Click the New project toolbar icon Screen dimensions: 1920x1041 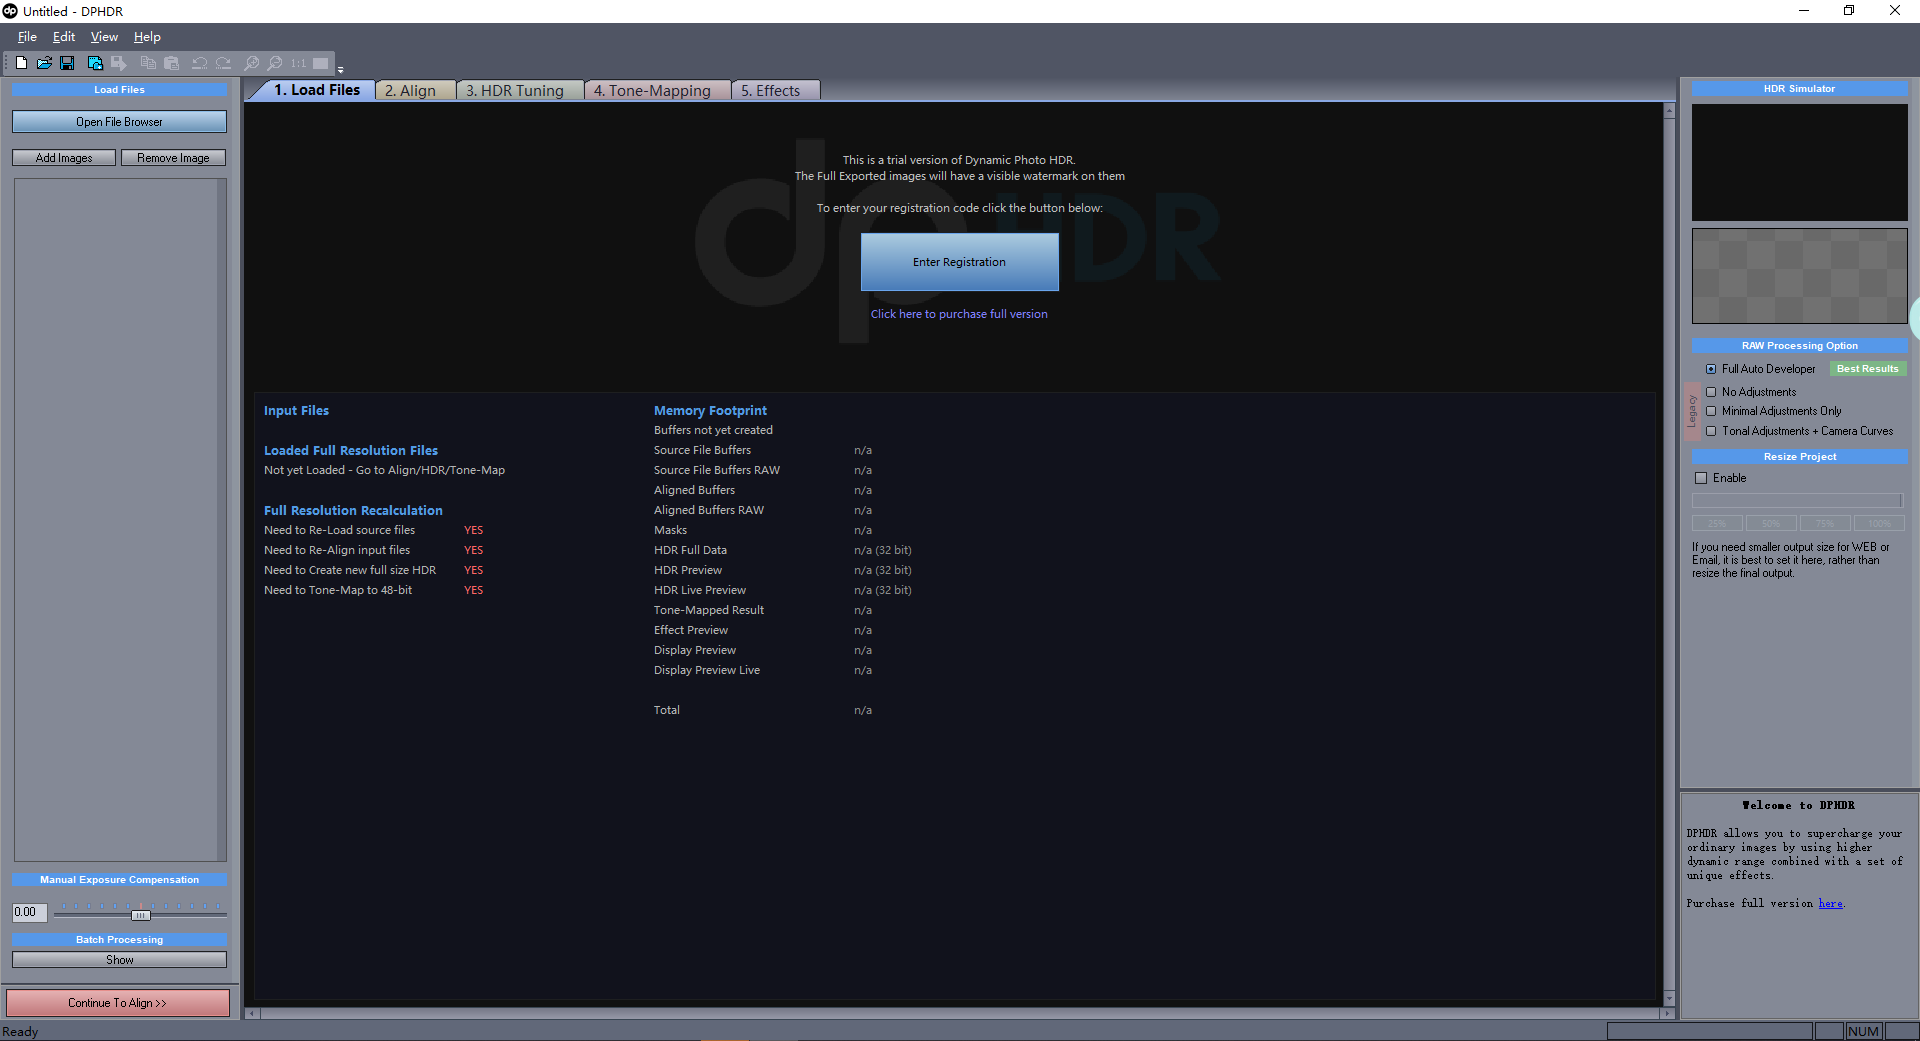21,63
